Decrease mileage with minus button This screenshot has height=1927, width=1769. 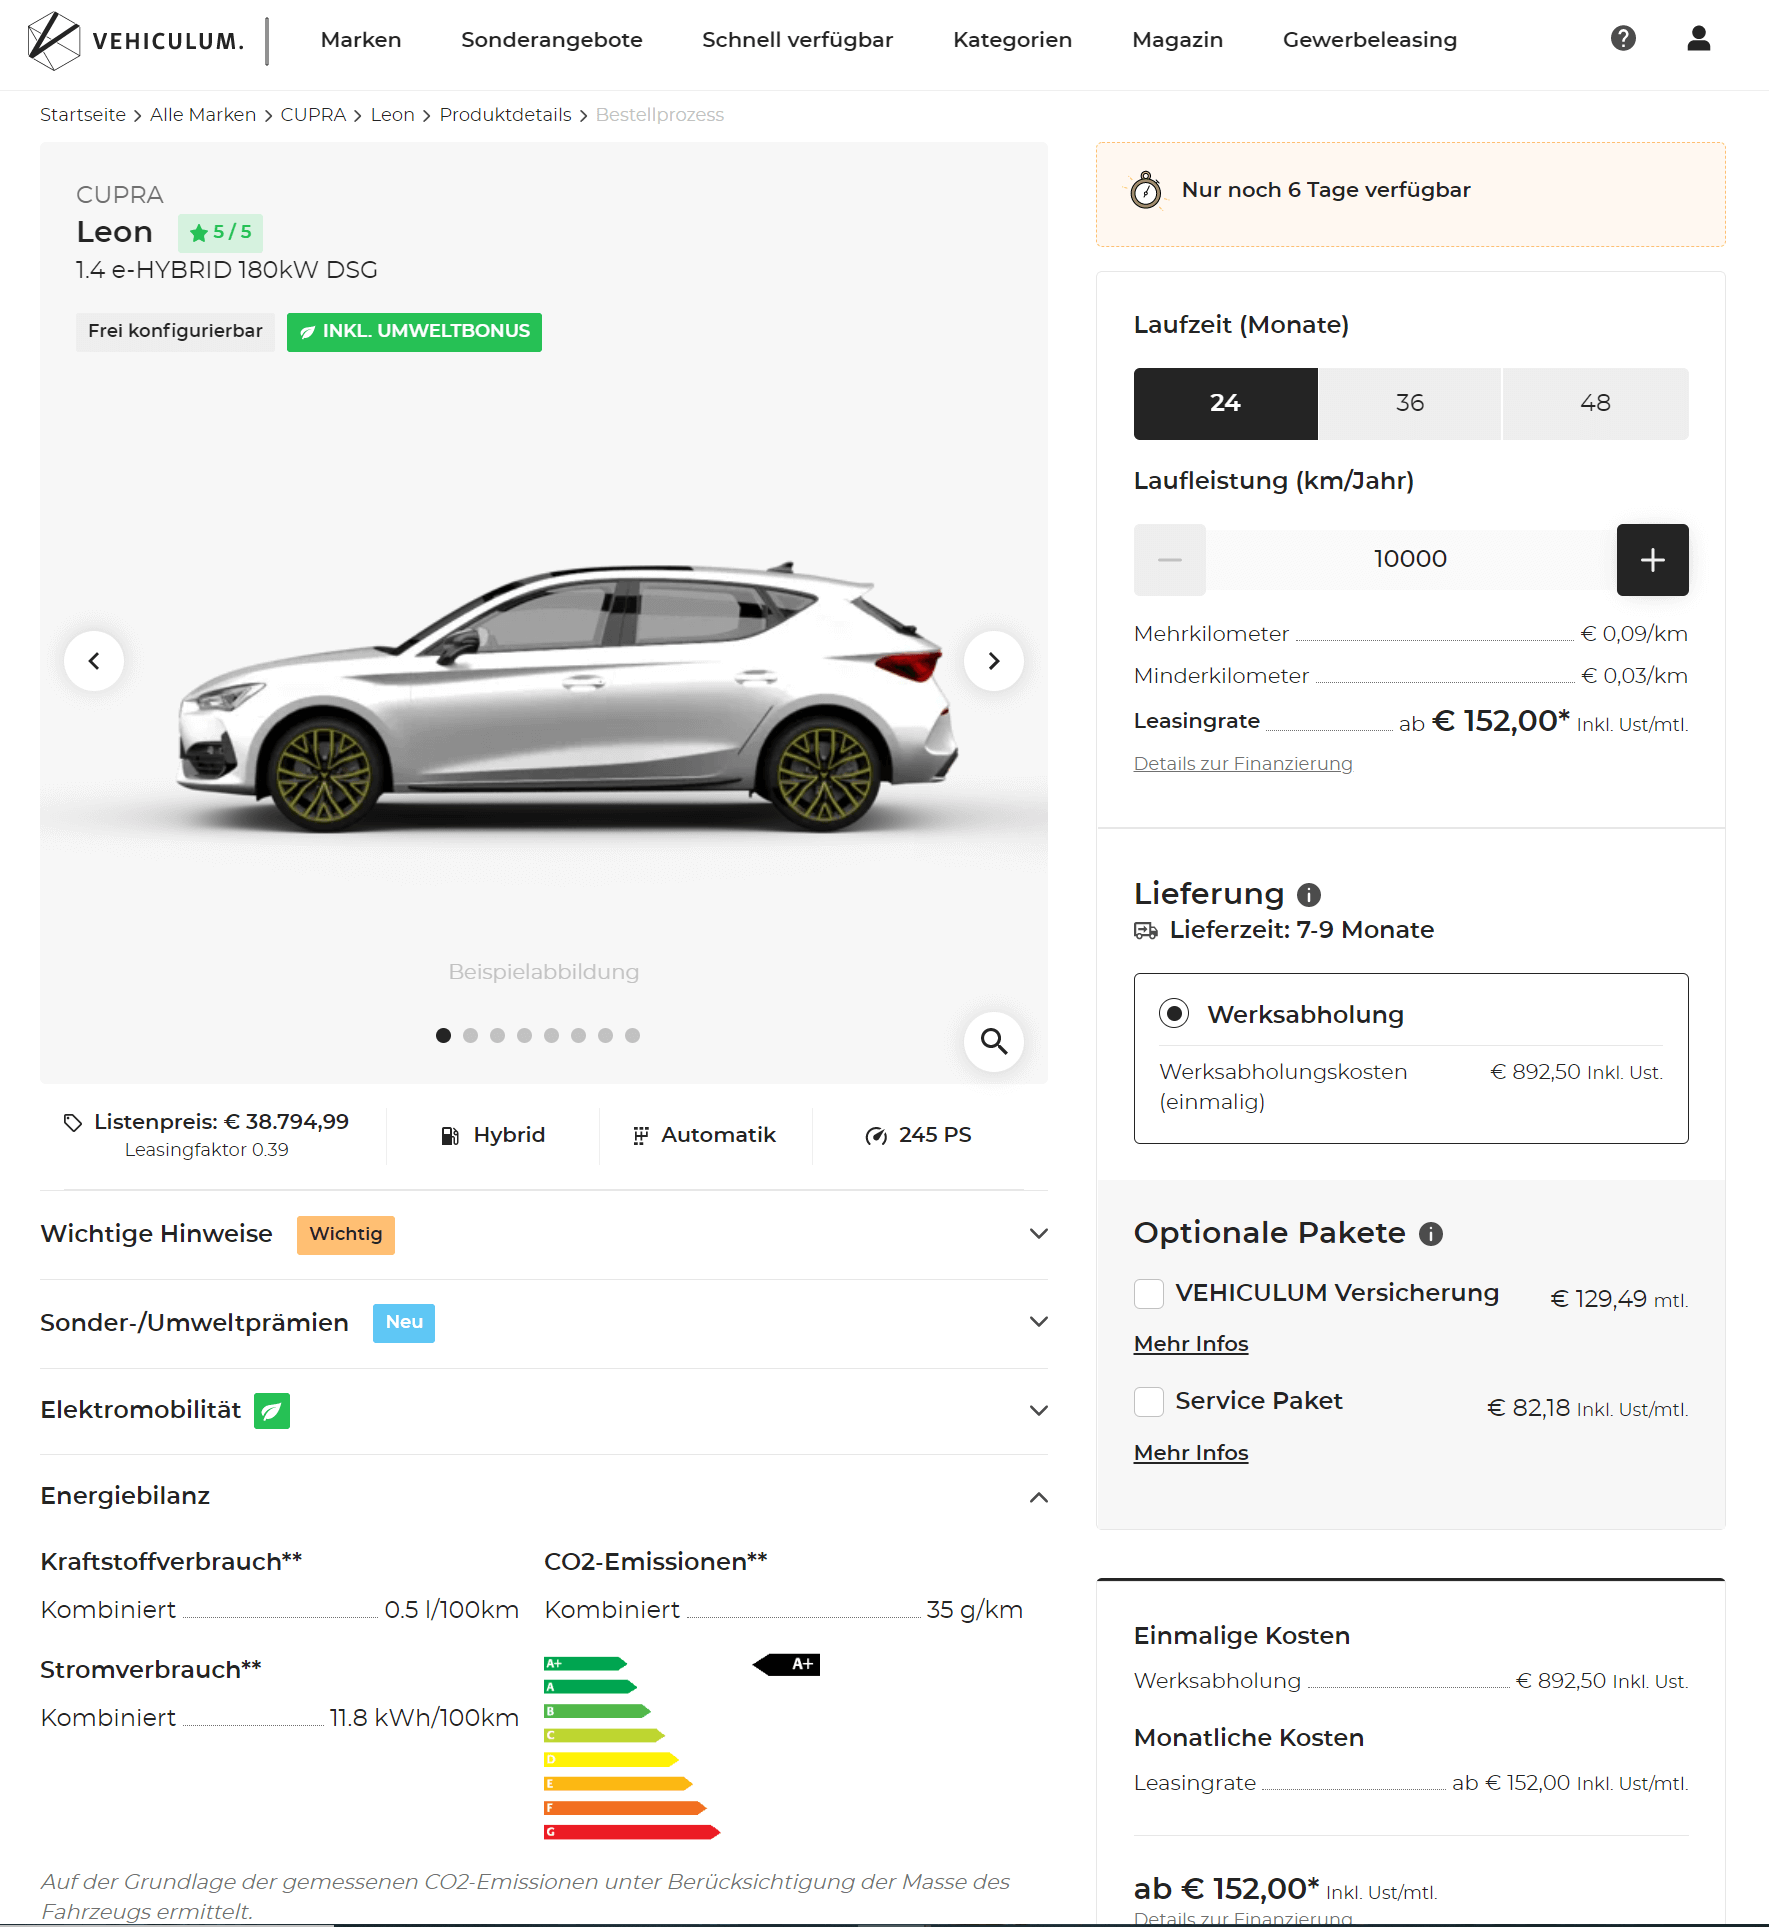(x=1169, y=560)
